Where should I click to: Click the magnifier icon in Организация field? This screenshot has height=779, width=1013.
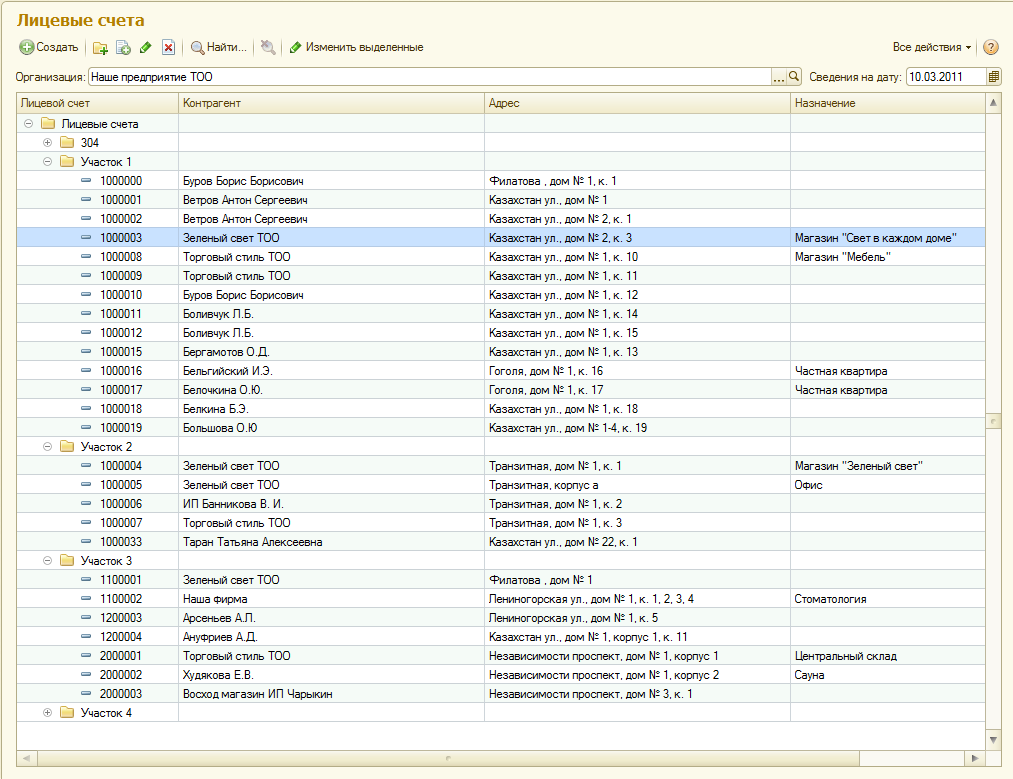tap(795, 76)
